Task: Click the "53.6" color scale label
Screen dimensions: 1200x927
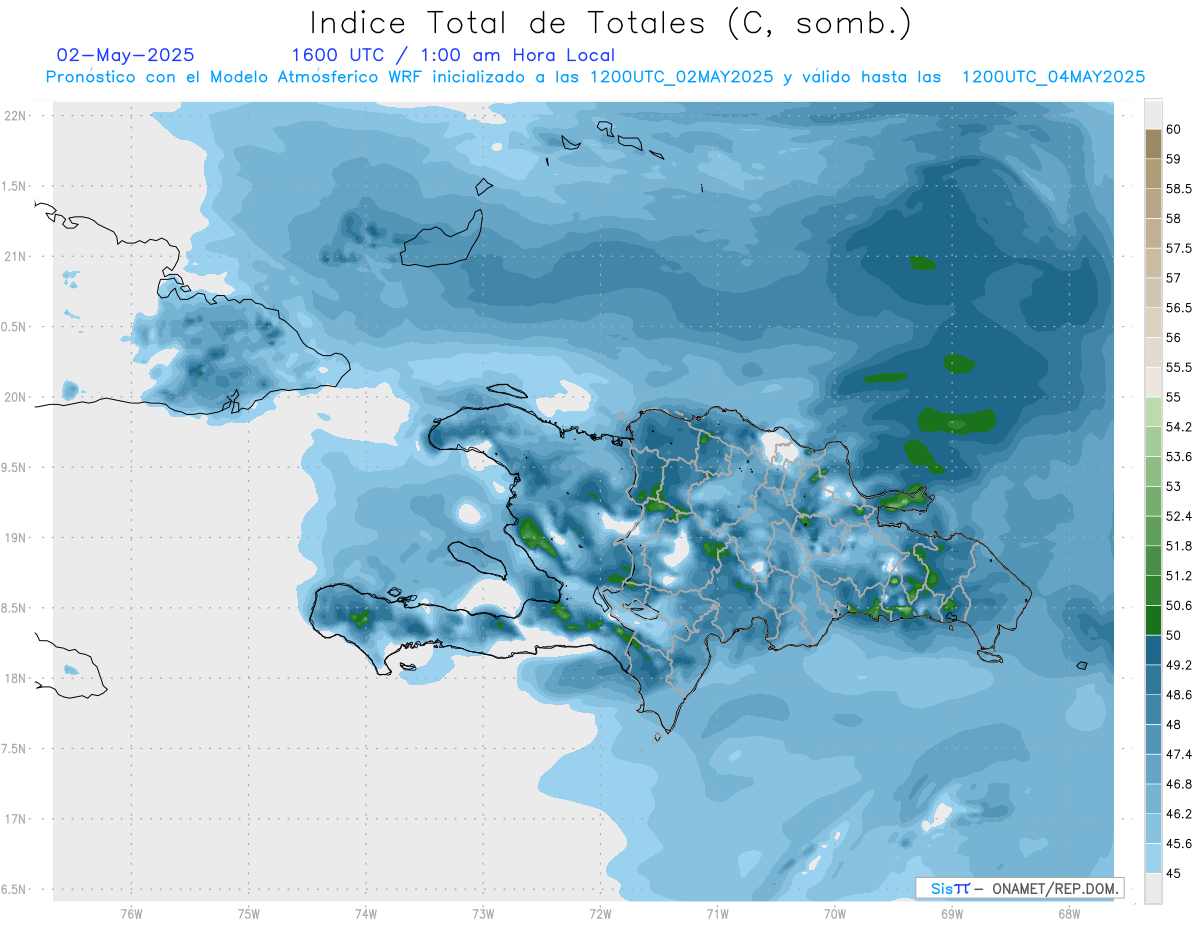Action: [x=1179, y=457]
